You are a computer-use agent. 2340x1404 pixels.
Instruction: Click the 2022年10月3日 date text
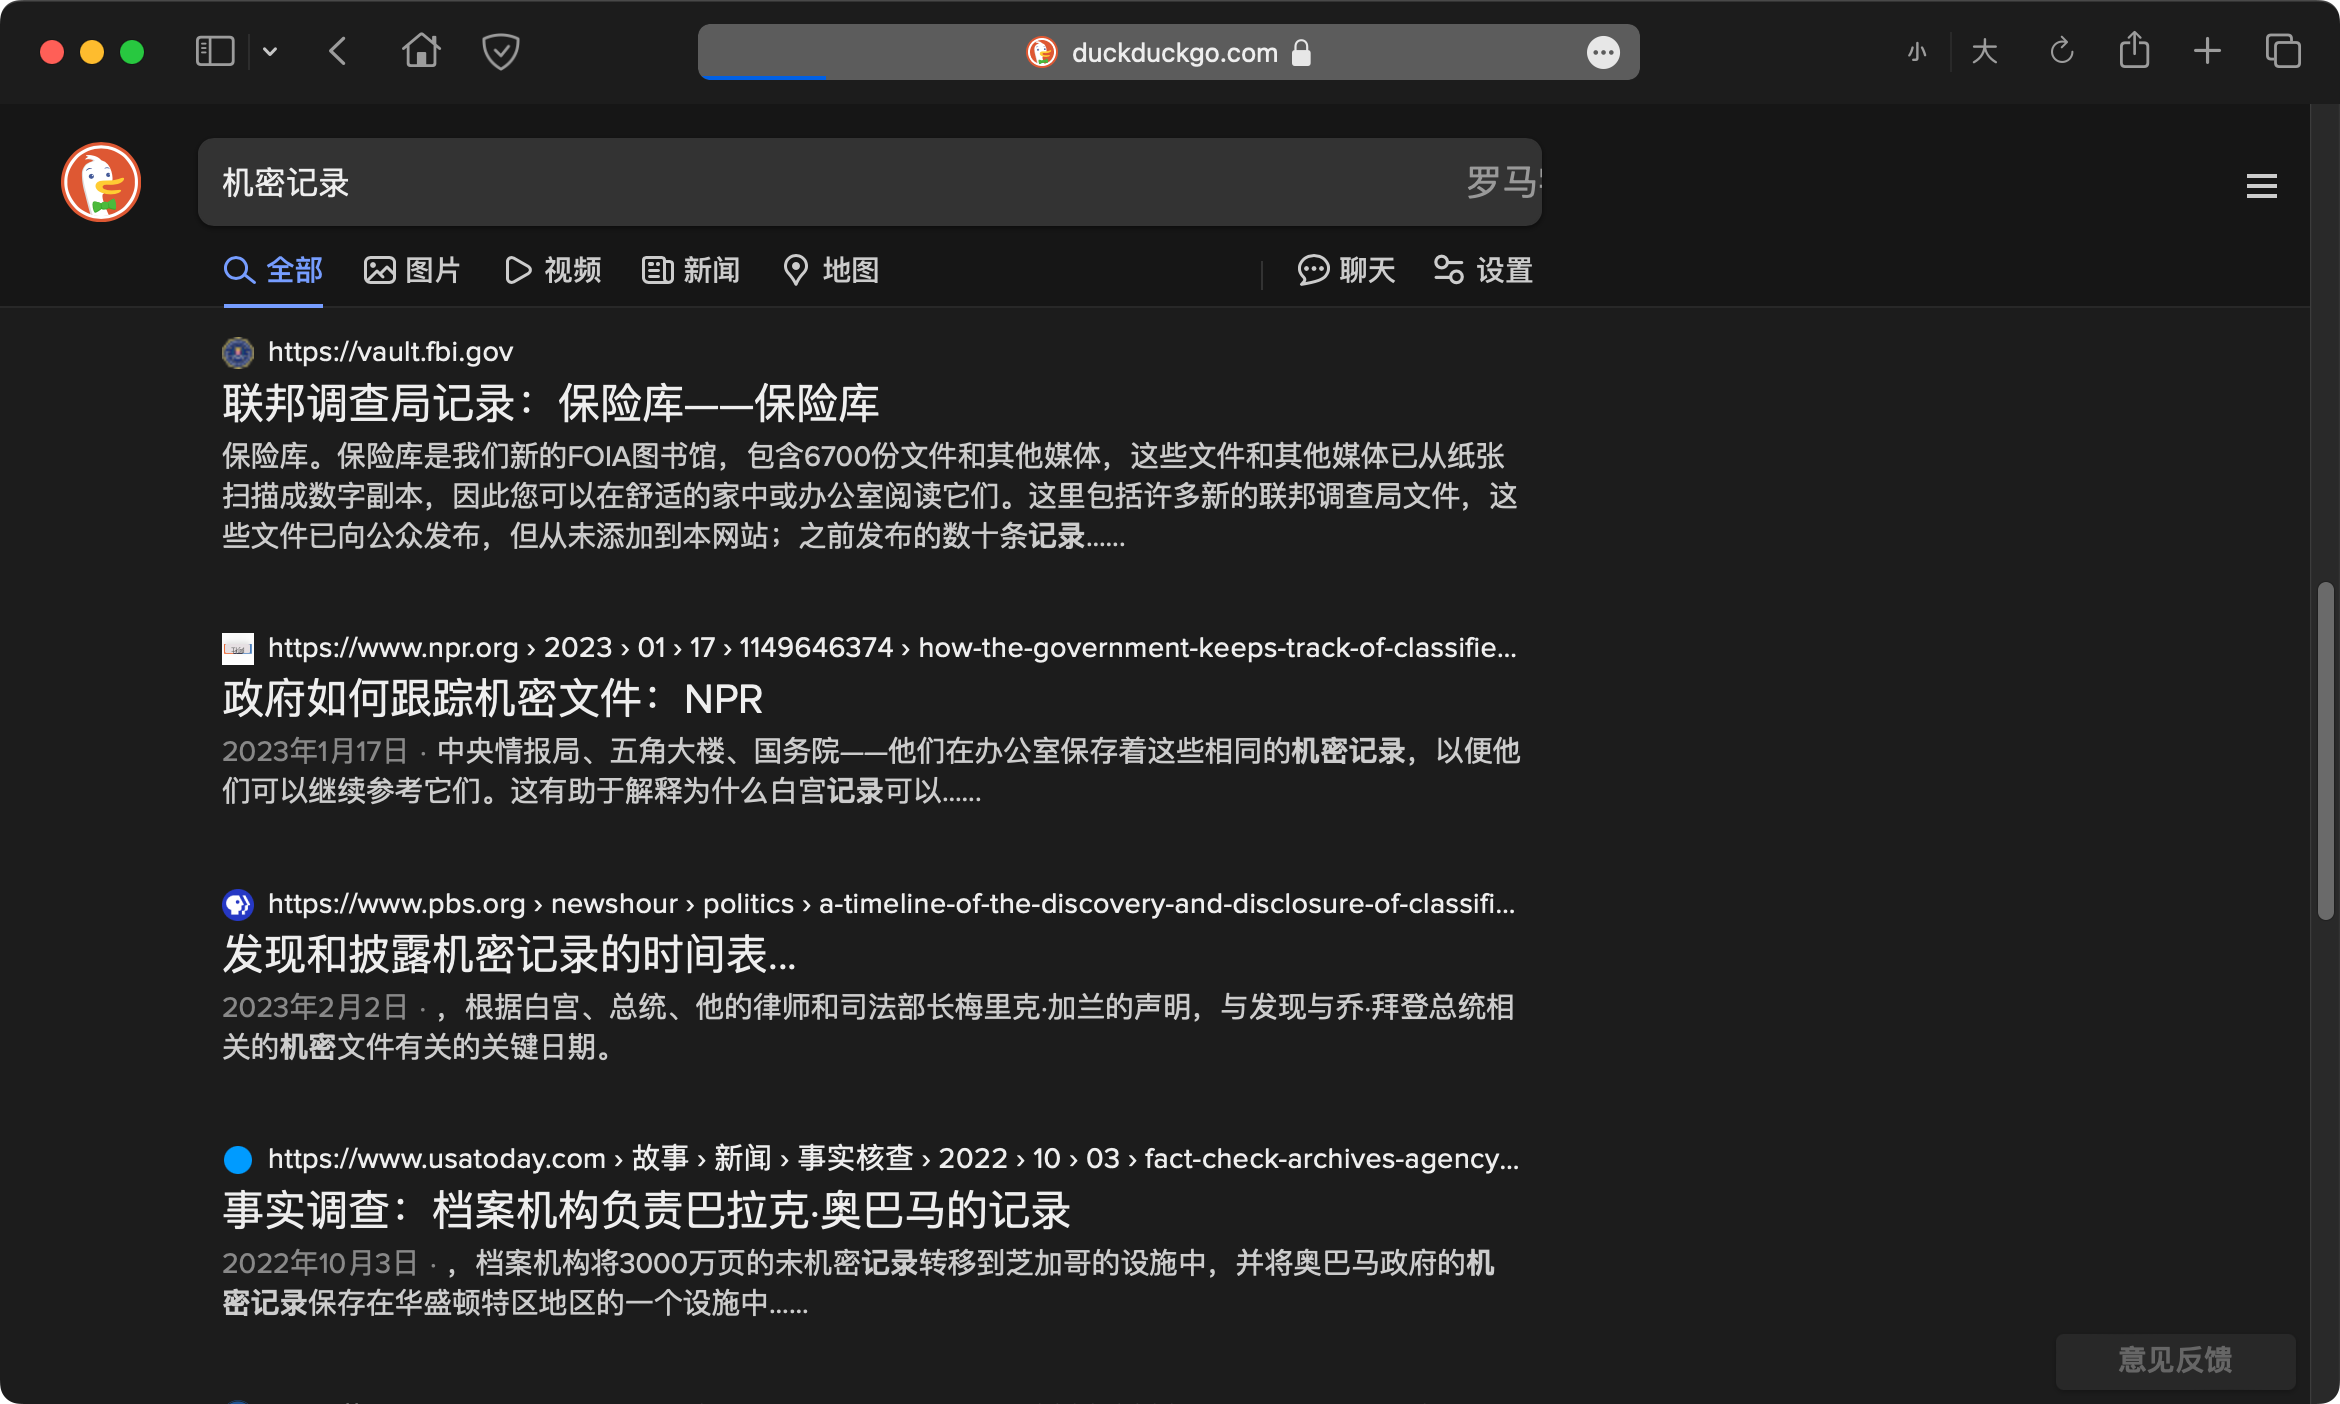coord(320,1263)
